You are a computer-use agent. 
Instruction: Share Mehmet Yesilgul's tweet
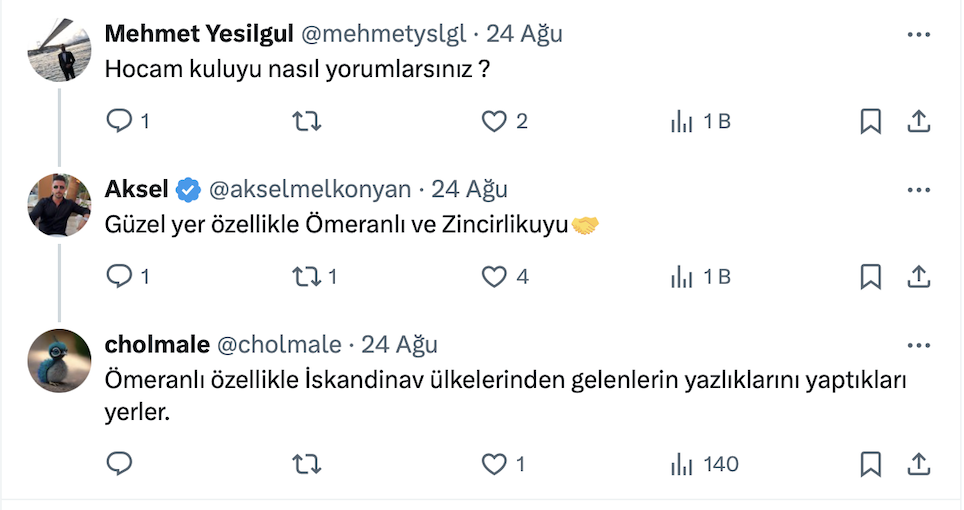[x=918, y=122]
